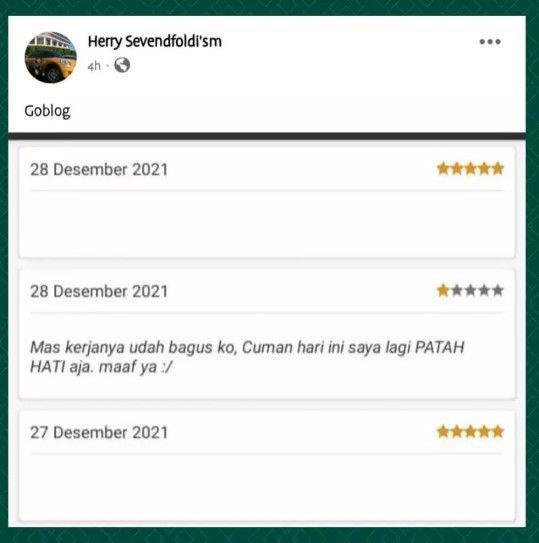Select the post caption text Goblog
This screenshot has width=539, height=543.
coord(47,111)
